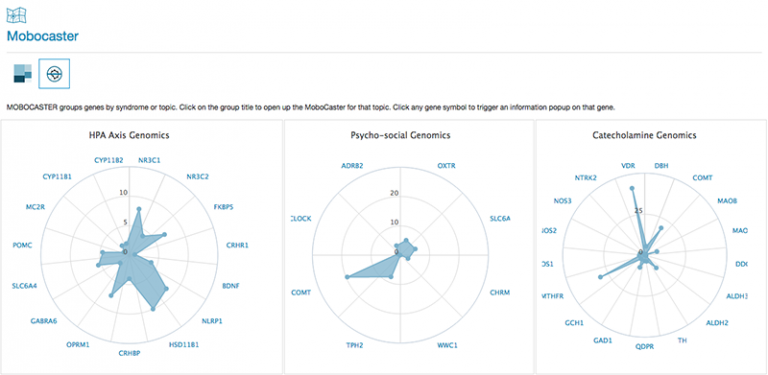Click the POMC gene symbol
Viewport: 768px width, 375px height.
[x=23, y=245]
